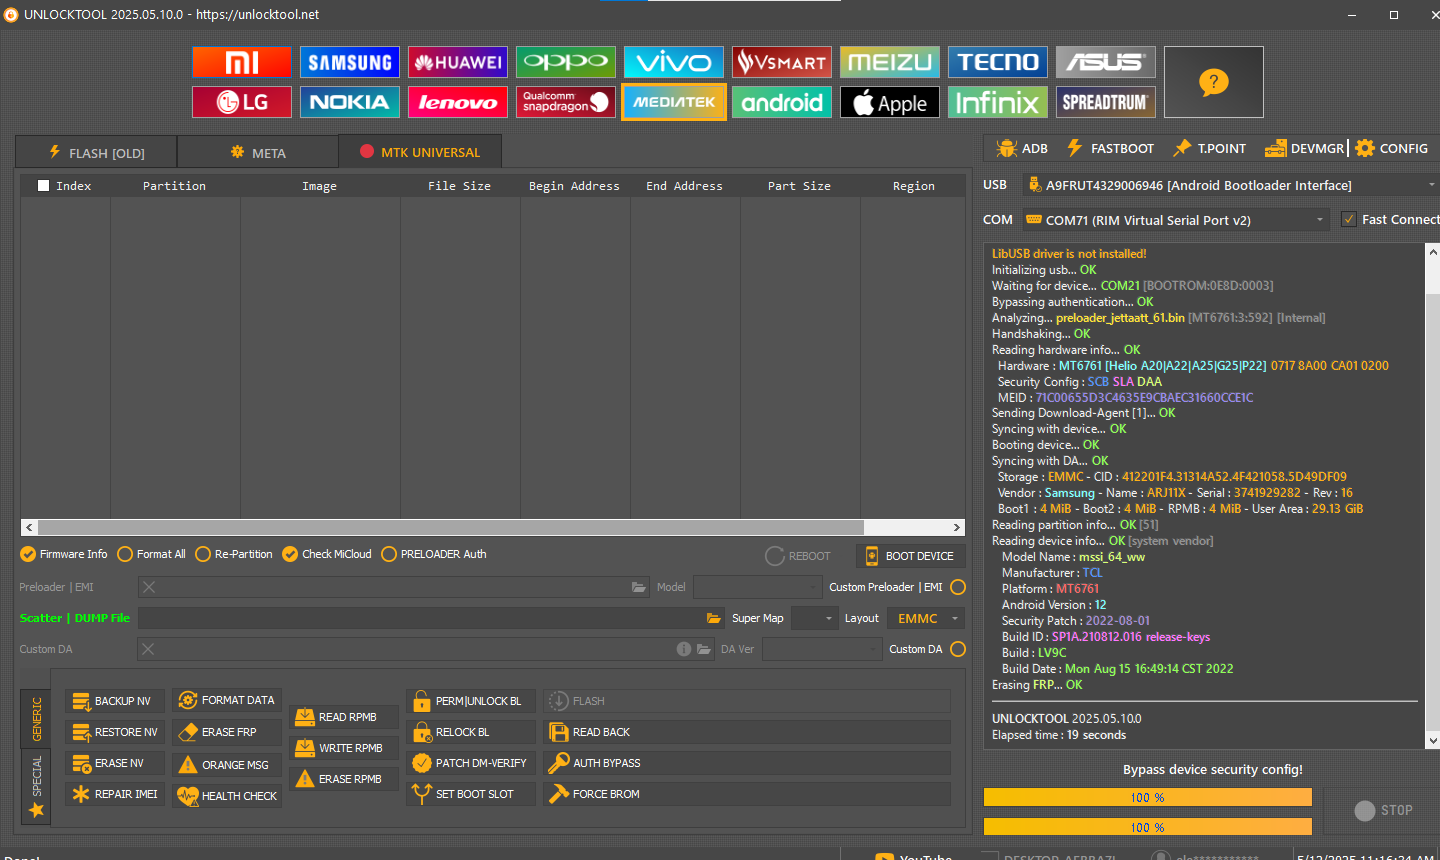Select the Tecno brand tile
This screenshot has height=860, width=1440.
coord(998,62)
